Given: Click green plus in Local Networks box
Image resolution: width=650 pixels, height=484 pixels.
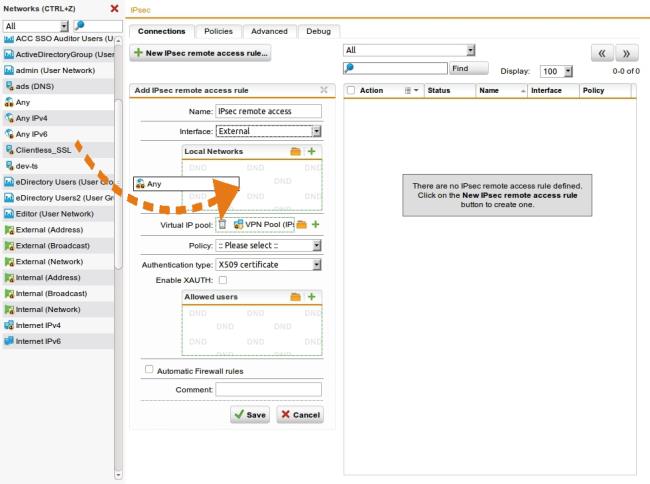Looking at the screenshot, I should [x=311, y=151].
